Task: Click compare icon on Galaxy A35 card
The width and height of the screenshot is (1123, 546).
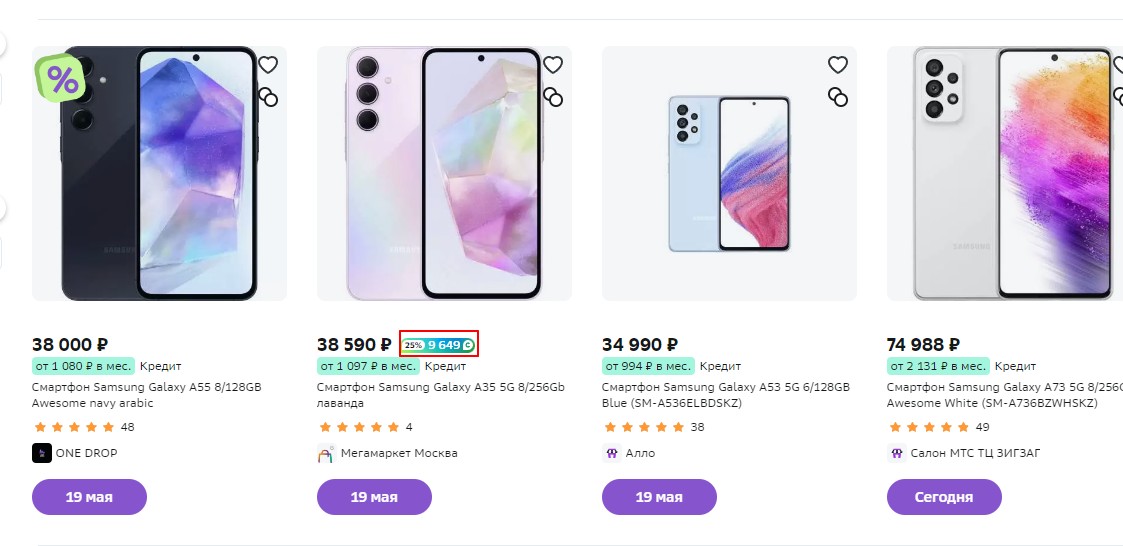Action: [x=553, y=96]
